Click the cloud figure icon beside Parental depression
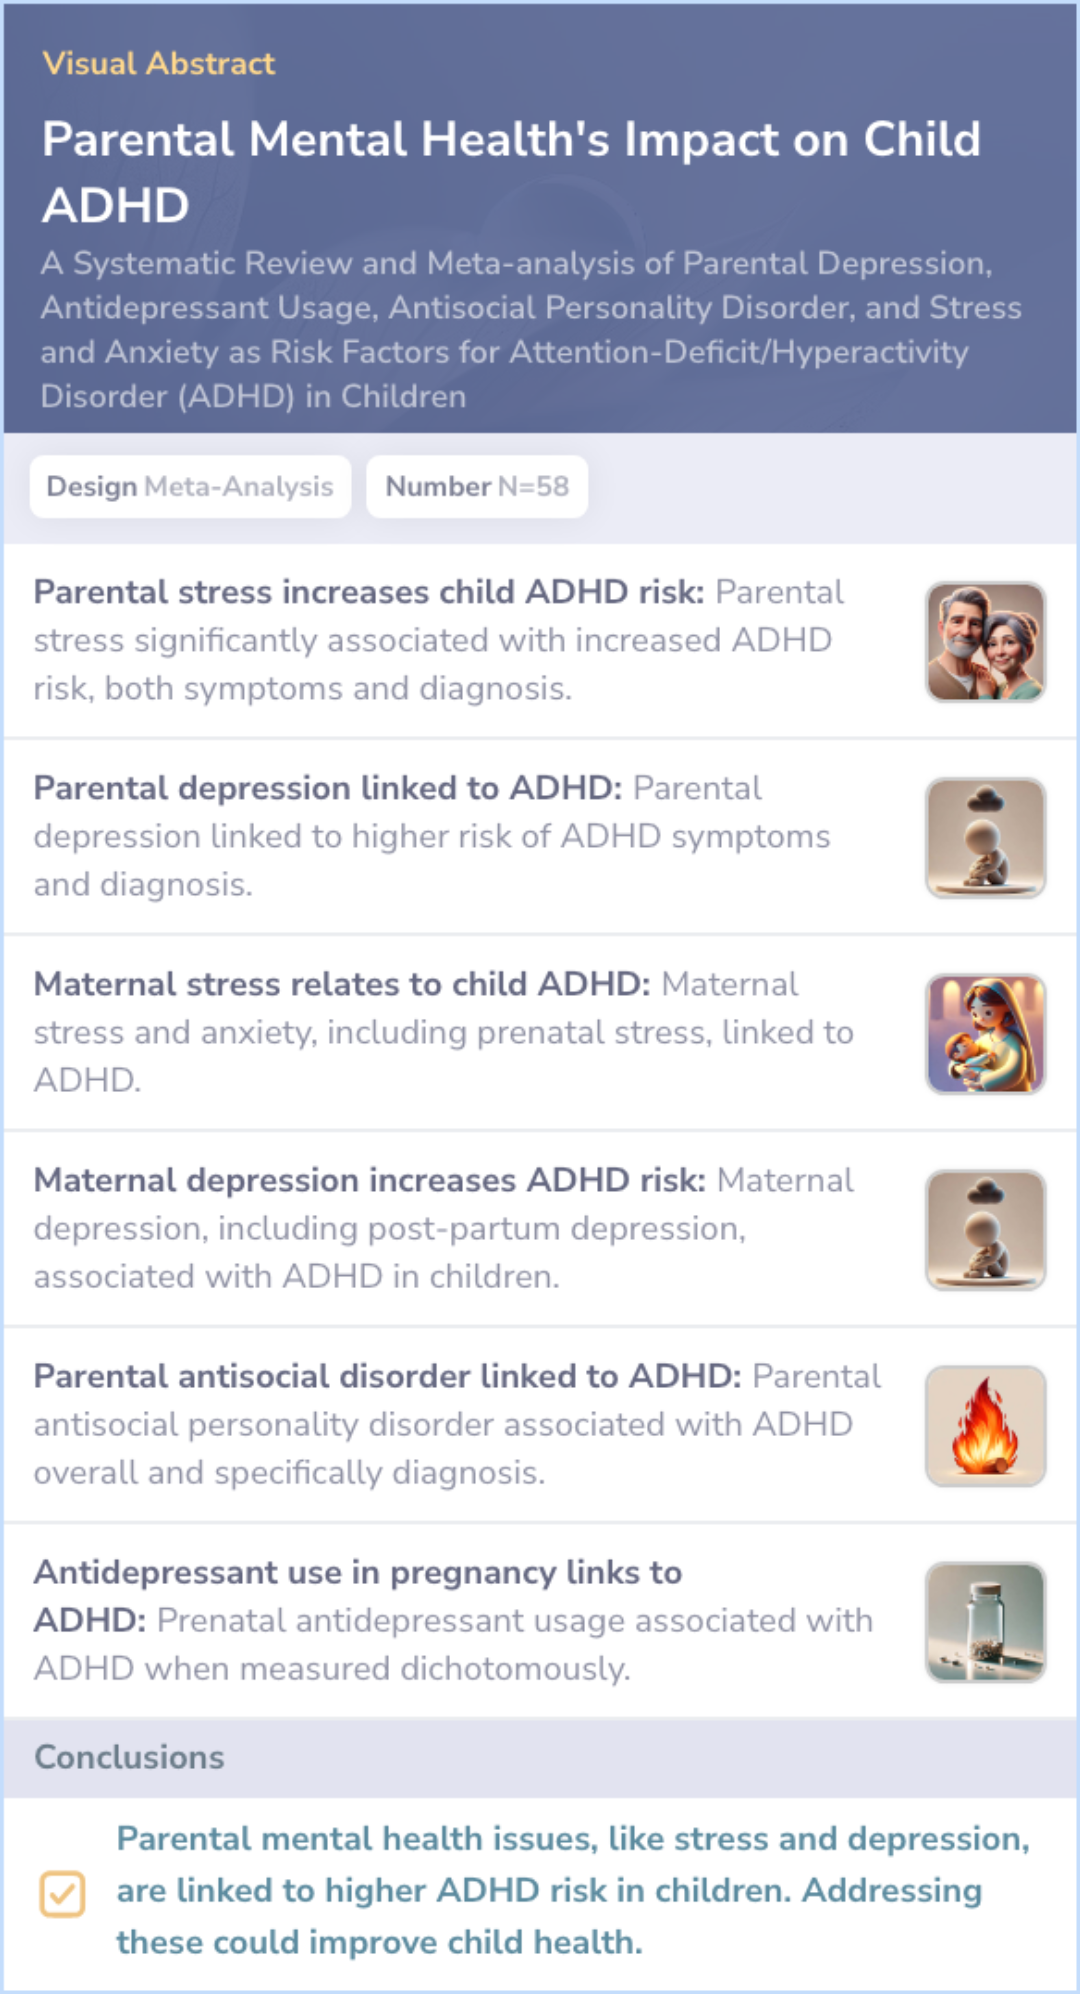The width and height of the screenshot is (1080, 1994). 985,838
